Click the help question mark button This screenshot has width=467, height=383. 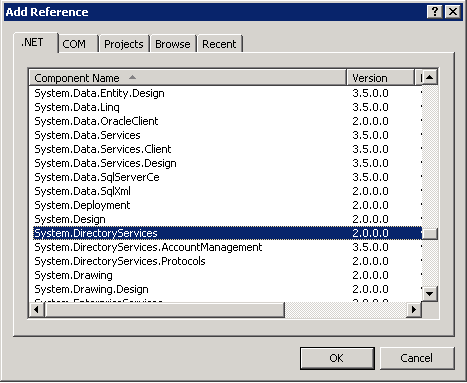(435, 12)
